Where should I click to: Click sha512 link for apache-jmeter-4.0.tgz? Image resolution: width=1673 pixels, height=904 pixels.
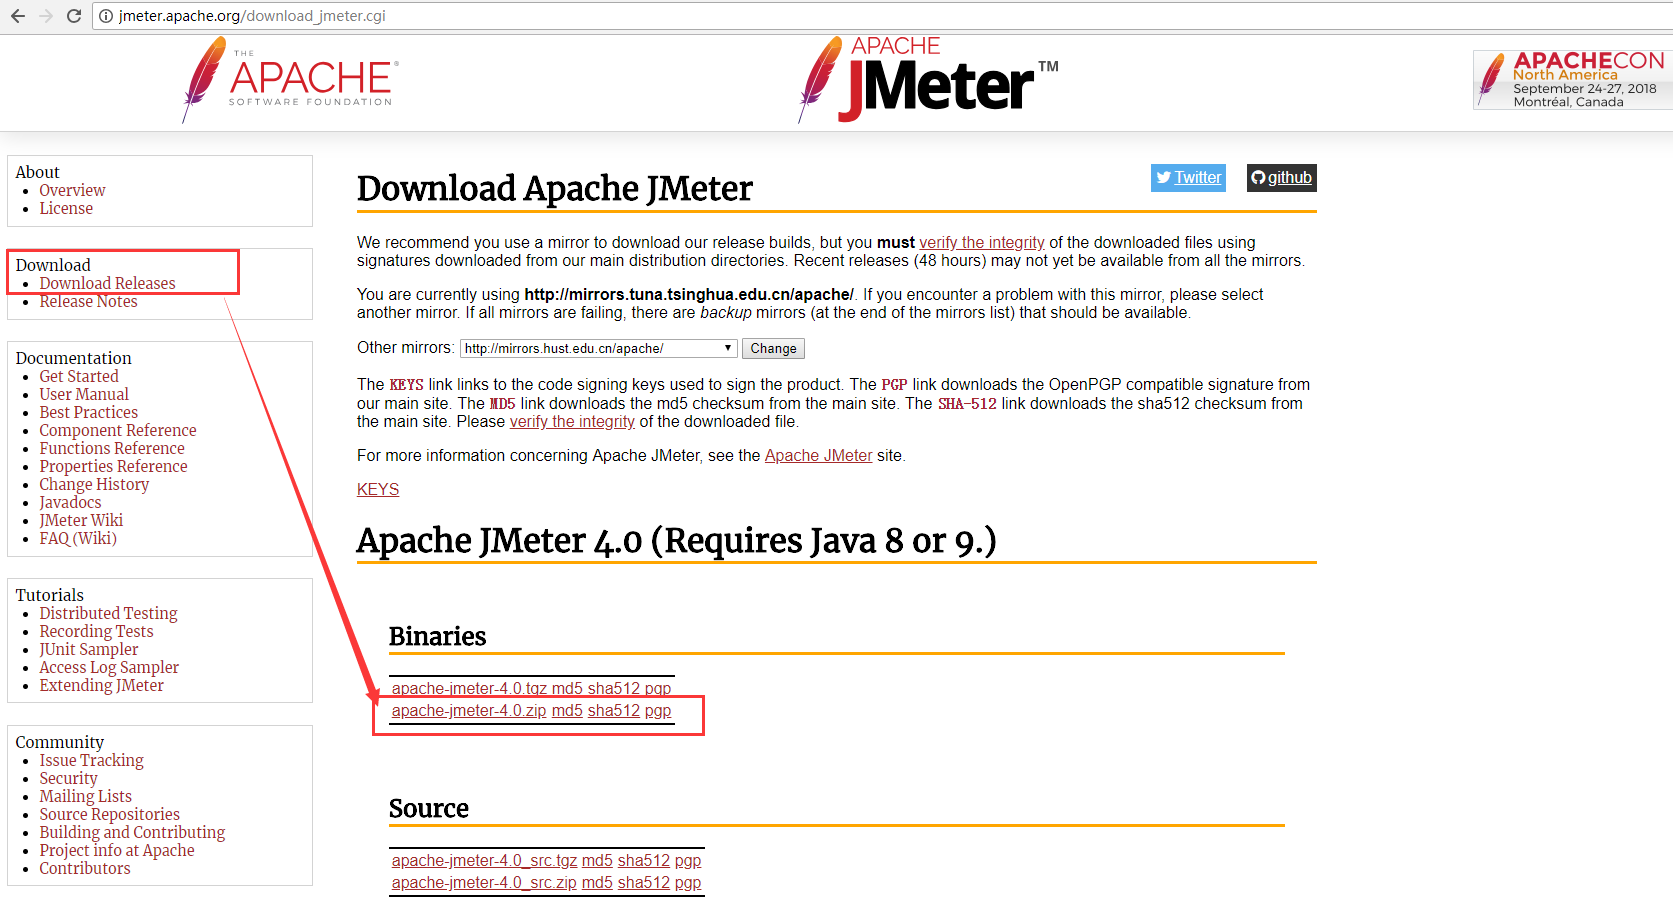tap(613, 688)
